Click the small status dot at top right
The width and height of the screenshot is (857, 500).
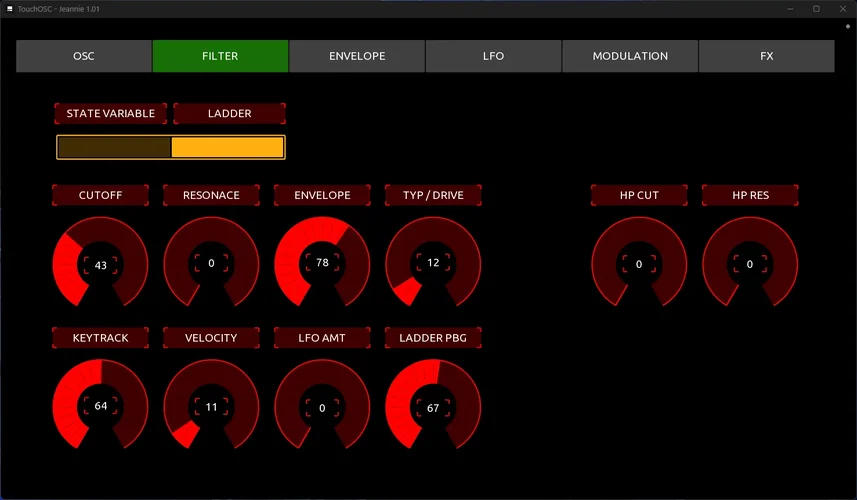coord(848,26)
